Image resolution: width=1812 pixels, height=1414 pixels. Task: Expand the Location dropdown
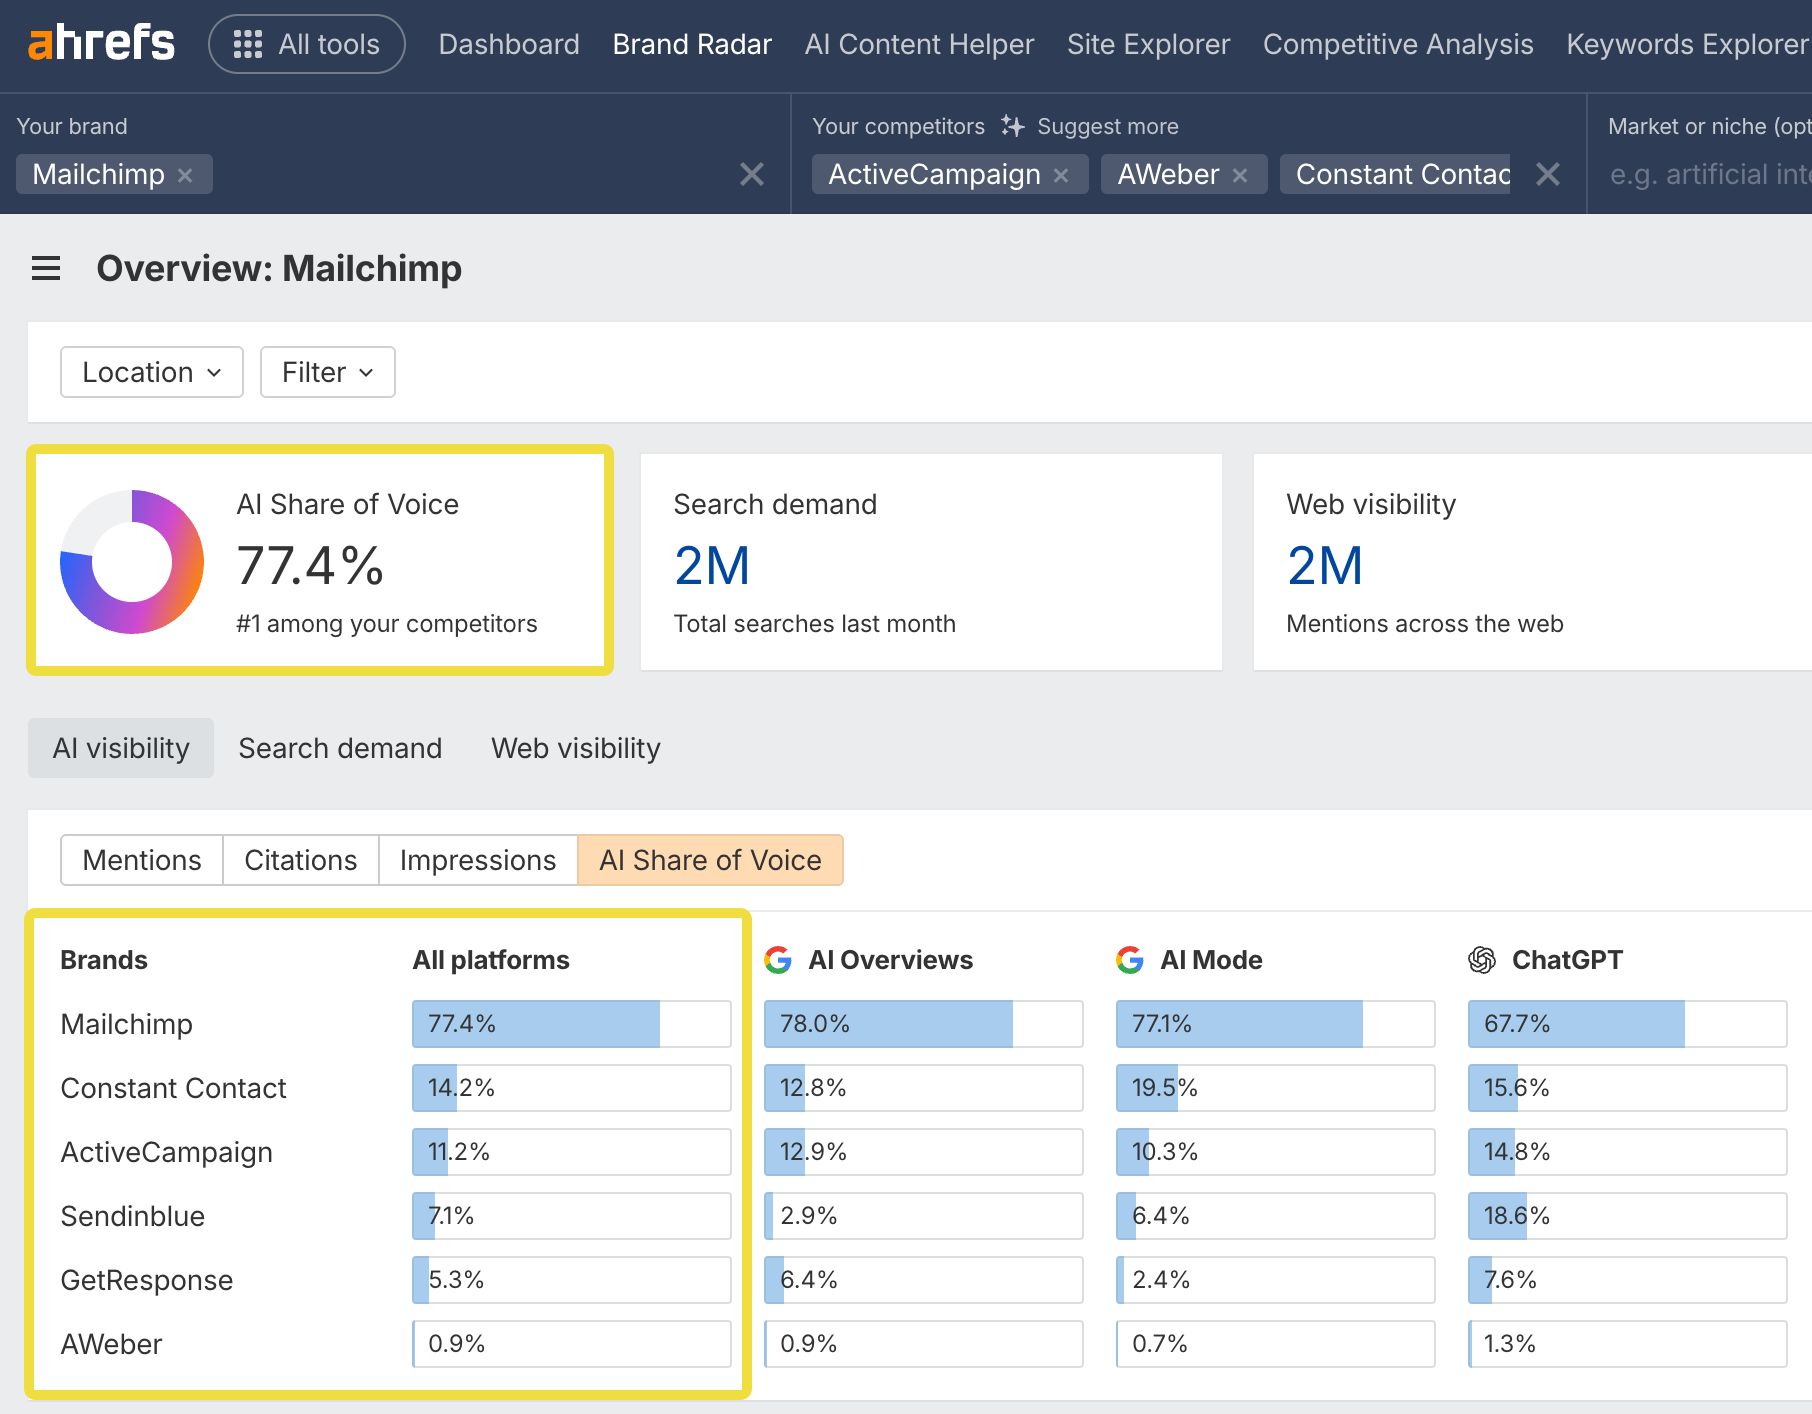click(x=152, y=372)
